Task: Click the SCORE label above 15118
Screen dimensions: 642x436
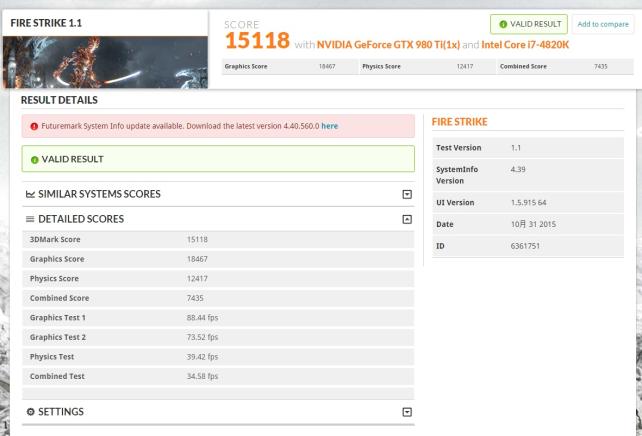Action: click(x=242, y=25)
